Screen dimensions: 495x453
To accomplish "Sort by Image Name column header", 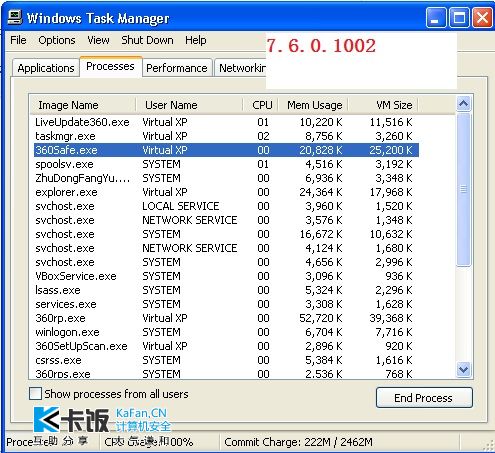I will (83, 105).
